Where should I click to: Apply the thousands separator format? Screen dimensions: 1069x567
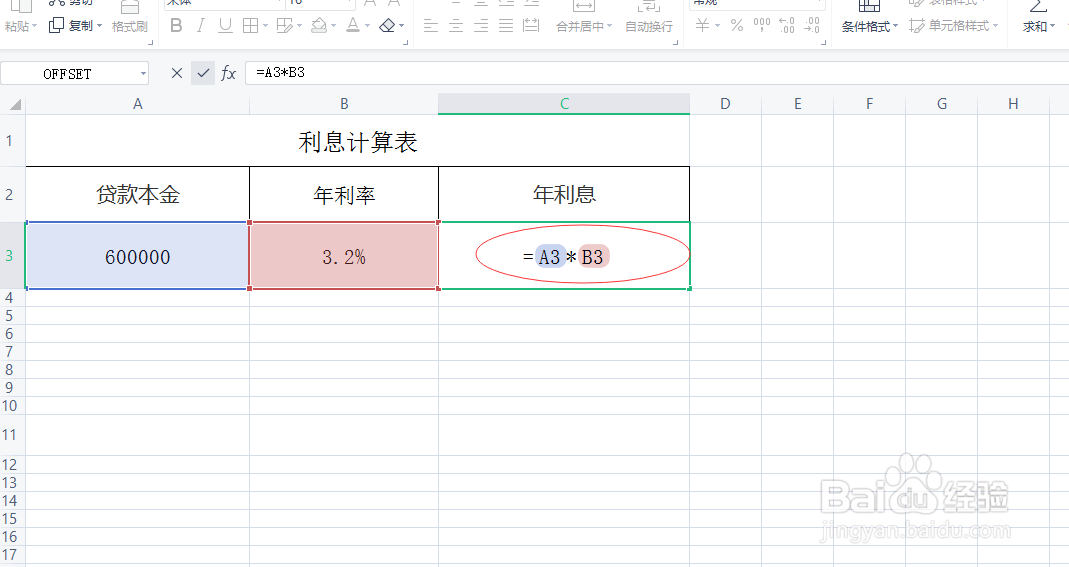pos(762,26)
